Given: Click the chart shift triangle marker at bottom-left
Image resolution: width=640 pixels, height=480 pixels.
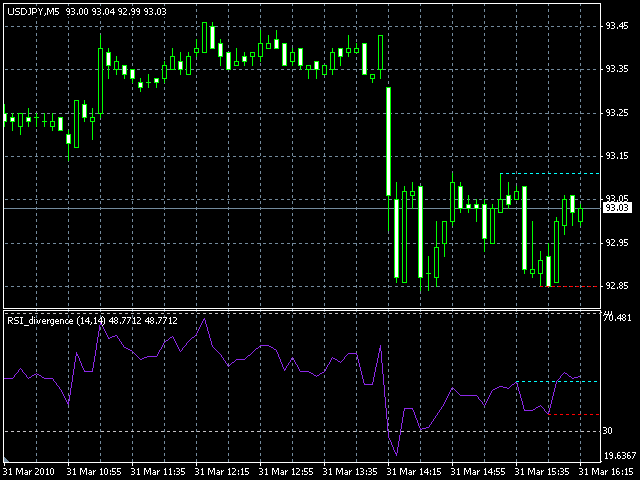Looking at the screenshot, I should 6,459.
